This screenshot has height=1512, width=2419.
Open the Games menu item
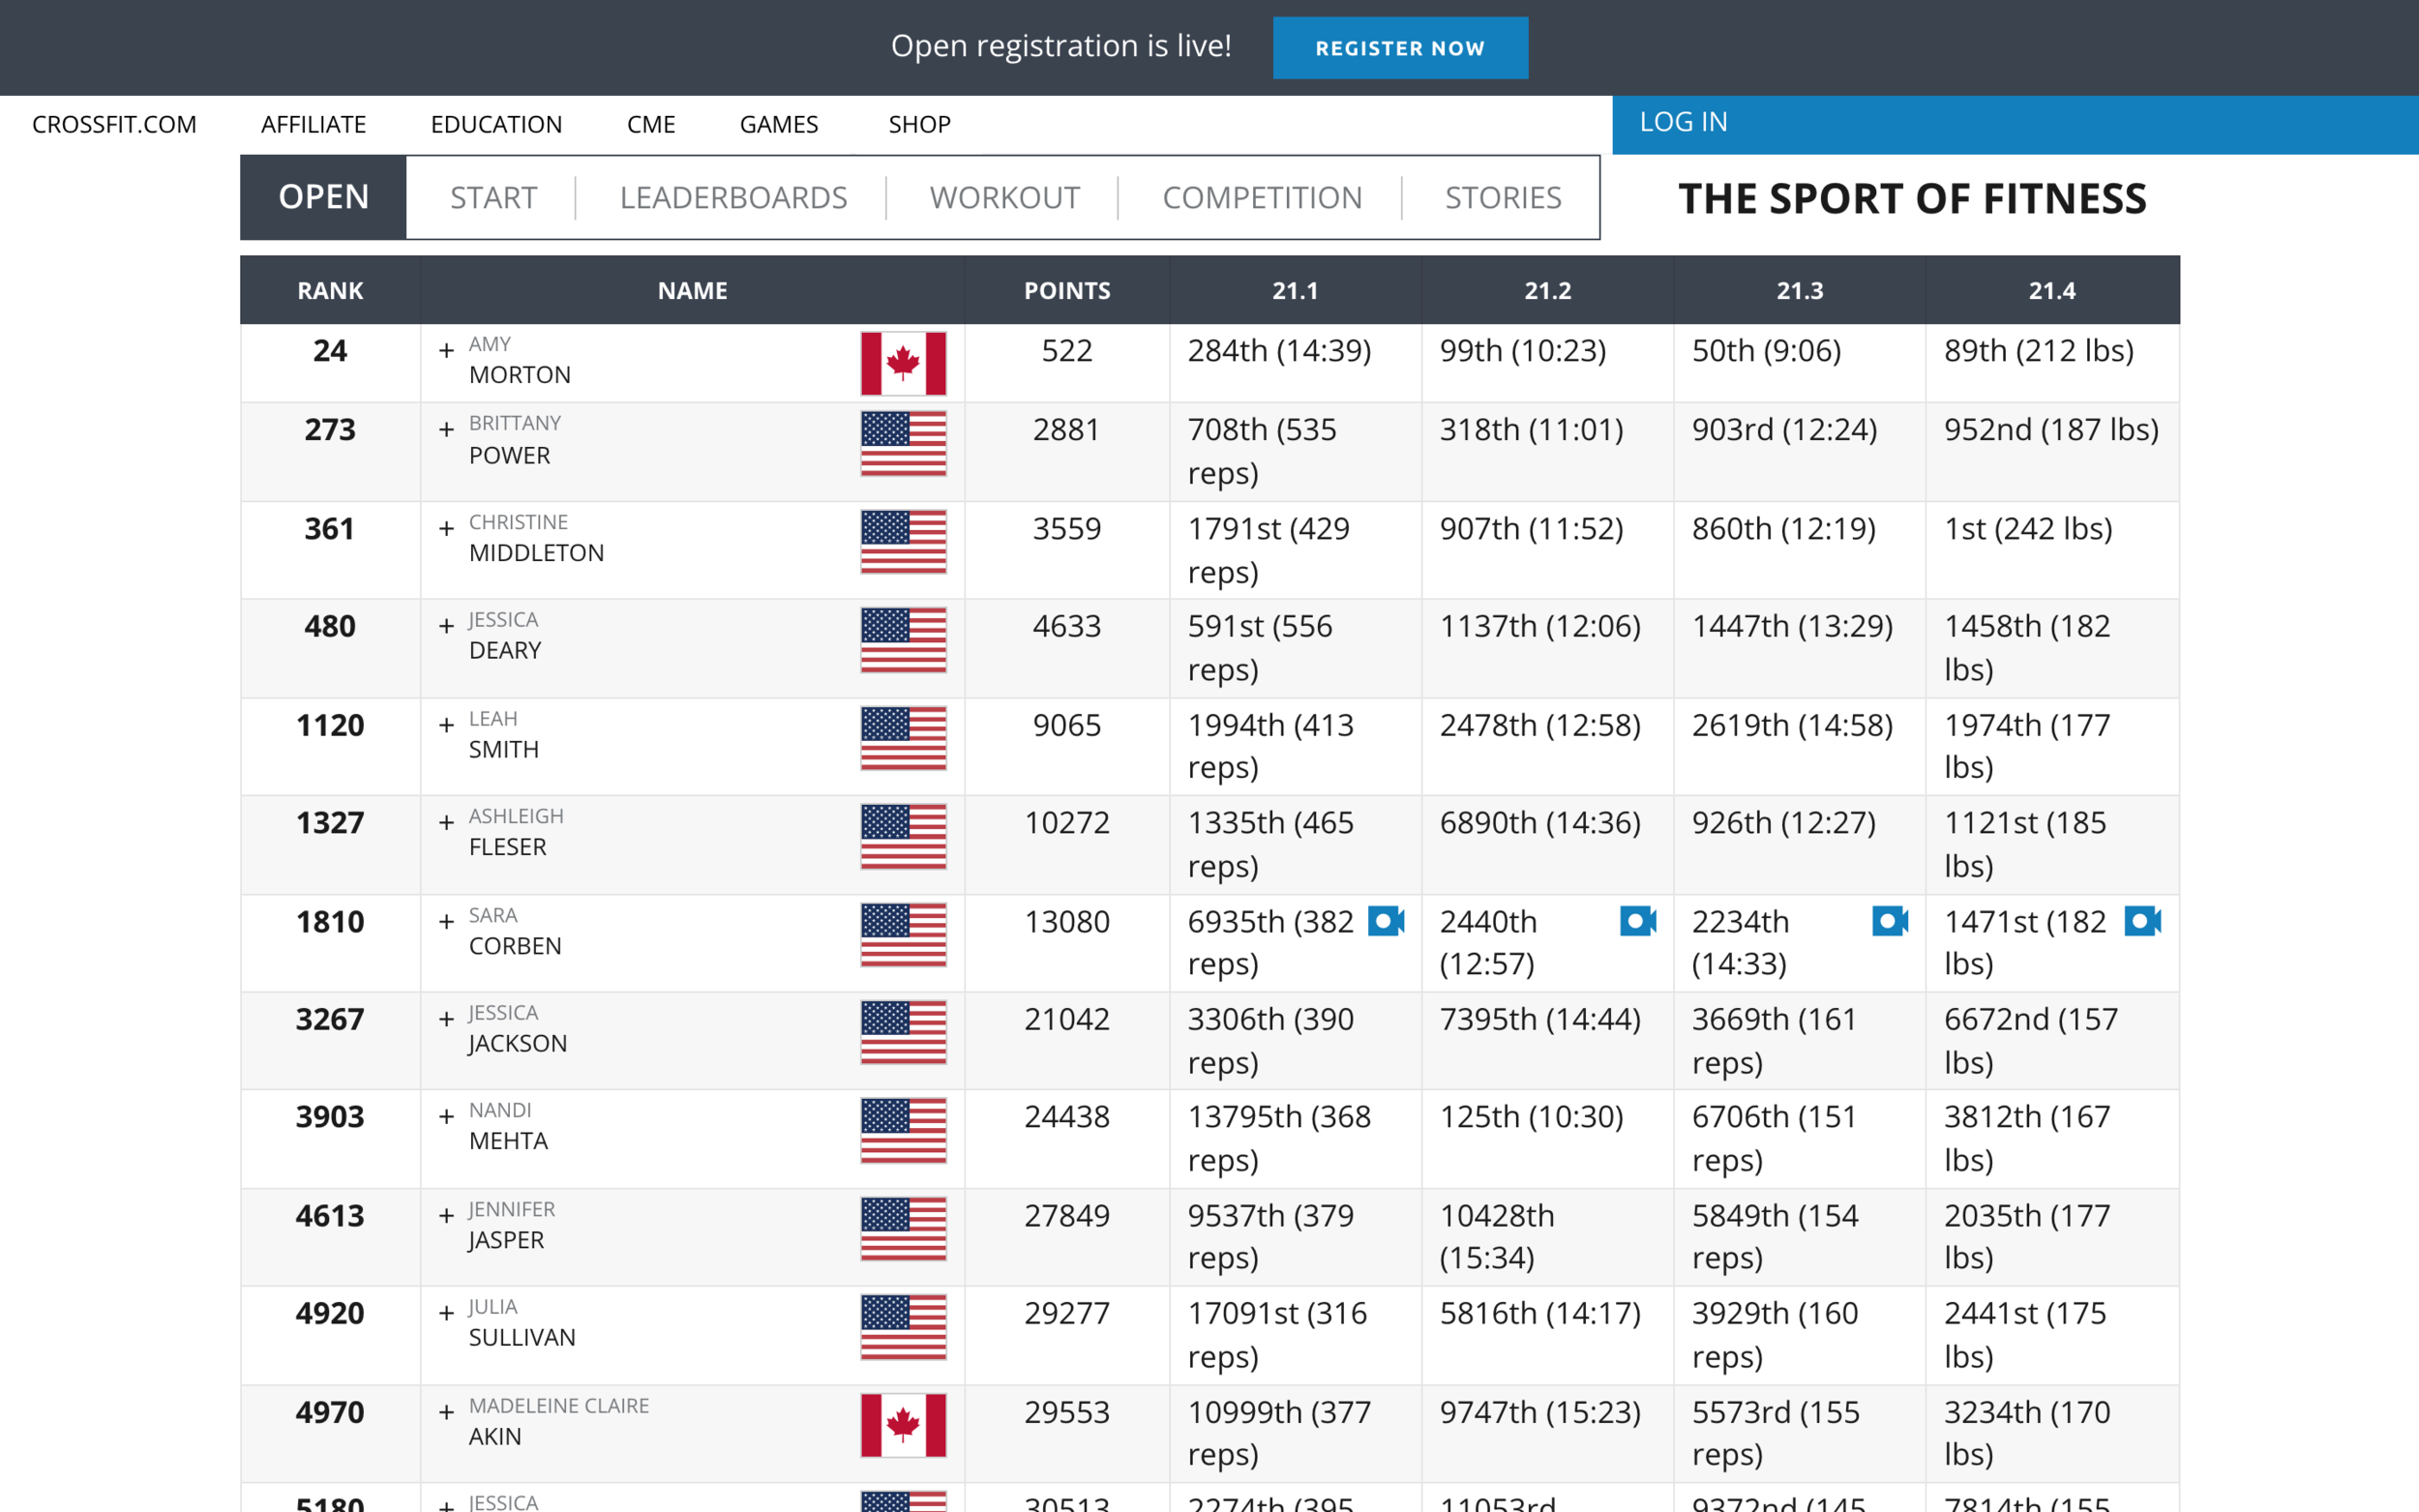(x=778, y=124)
